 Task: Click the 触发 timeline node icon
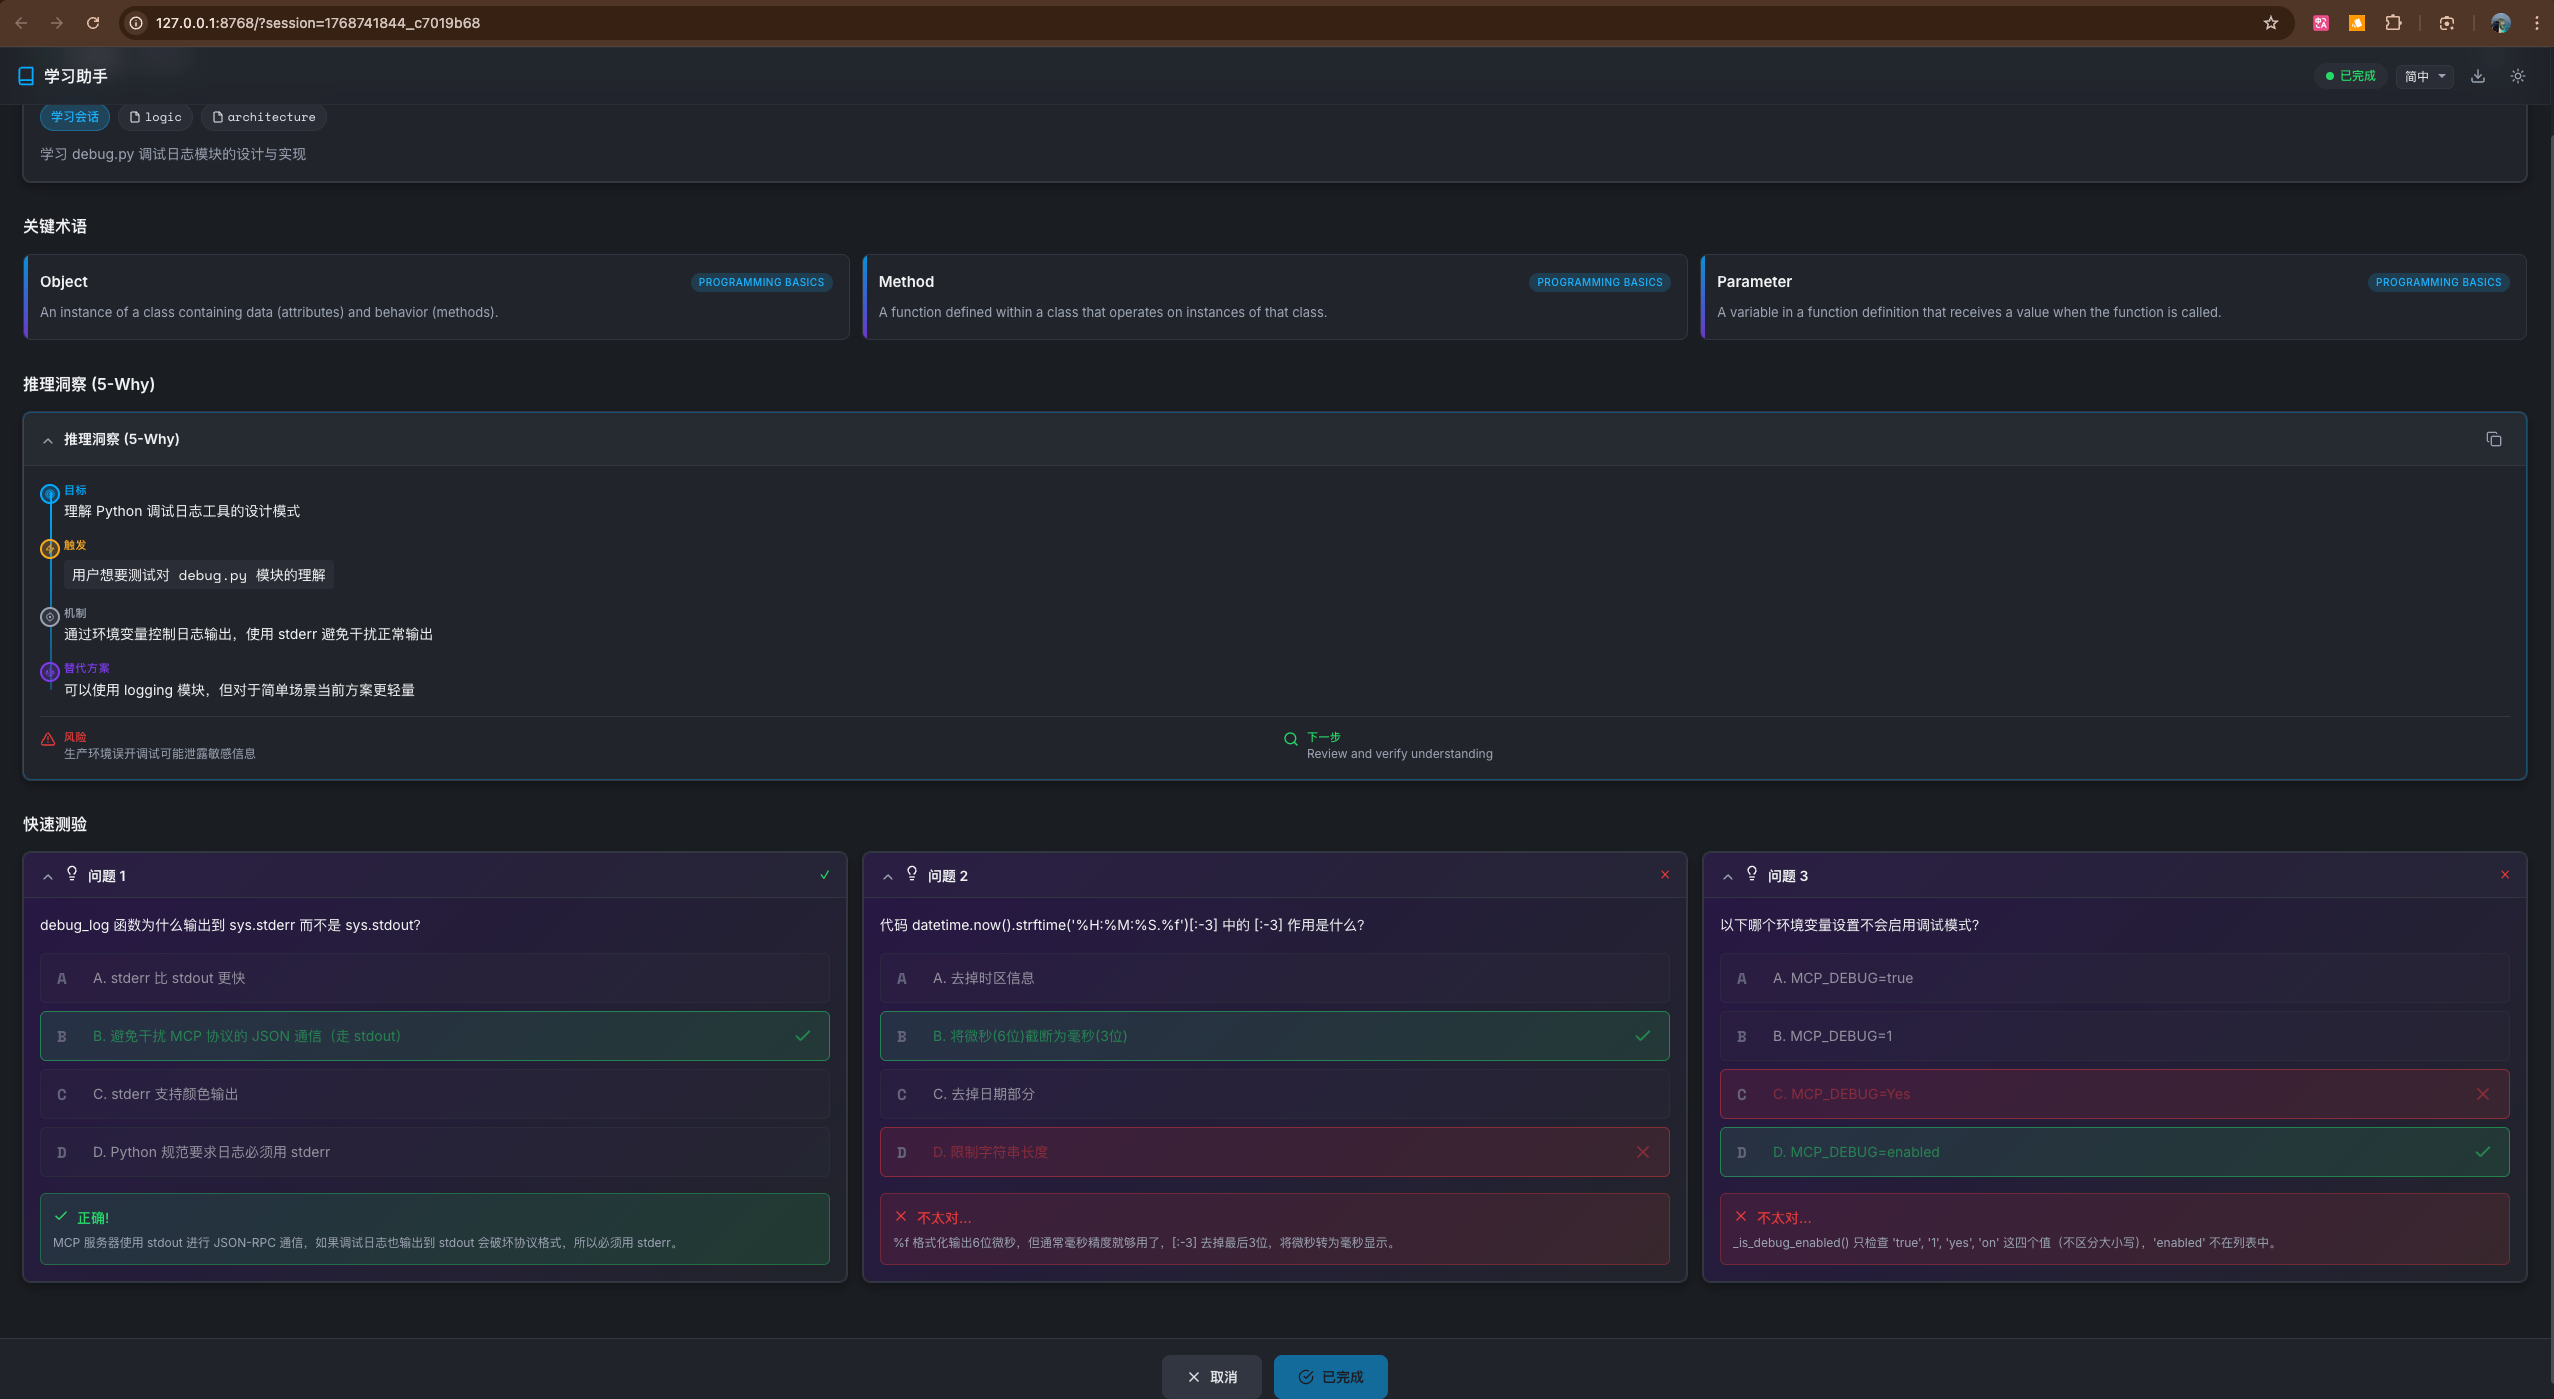tap(49, 549)
